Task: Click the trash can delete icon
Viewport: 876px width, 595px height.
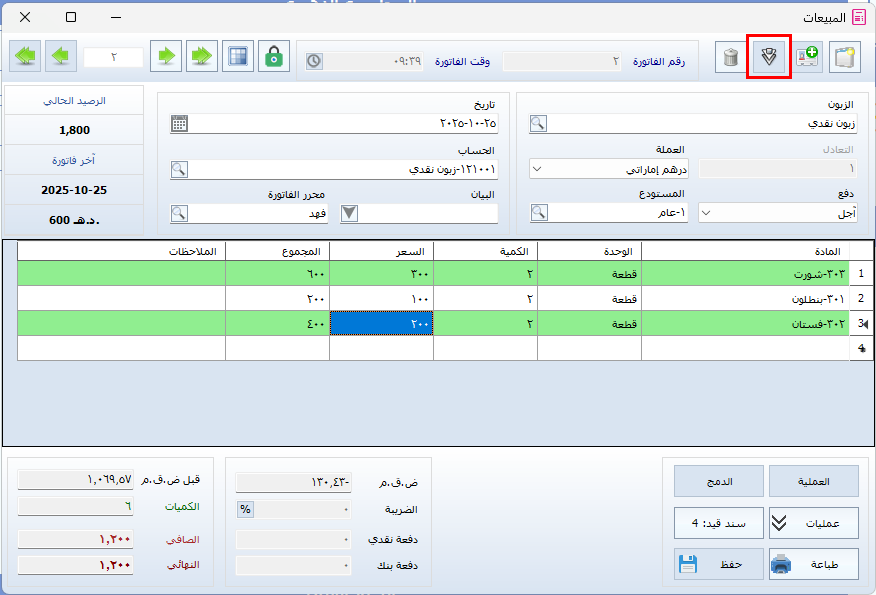Action: point(732,57)
